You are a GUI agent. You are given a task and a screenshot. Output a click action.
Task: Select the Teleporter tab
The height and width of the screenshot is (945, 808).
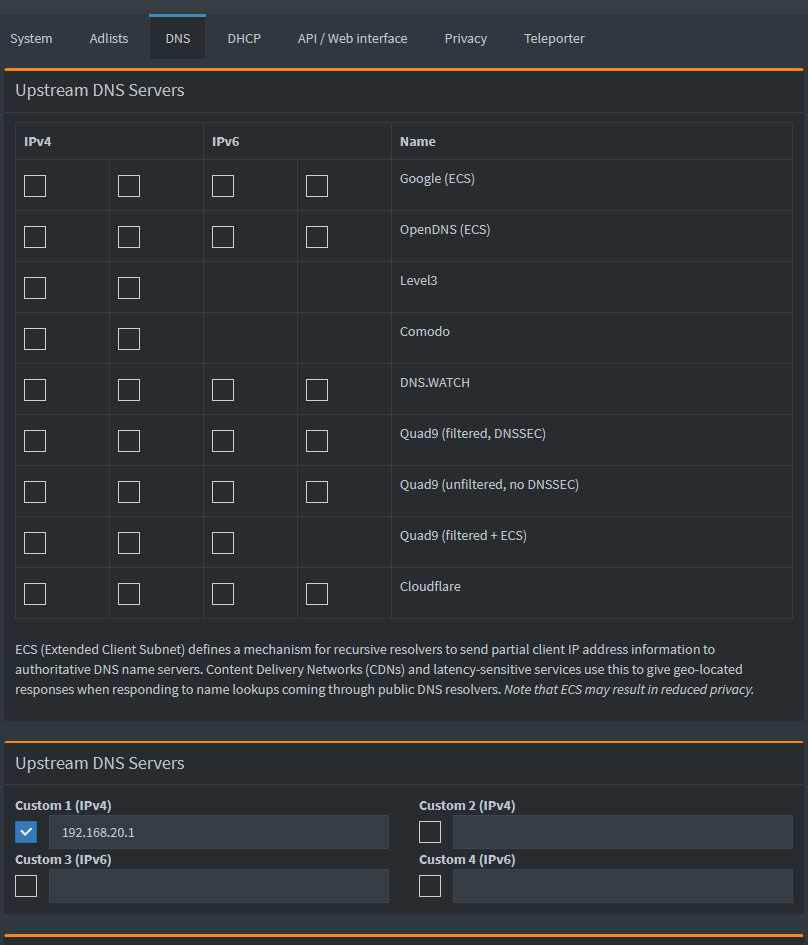point(554,39)
